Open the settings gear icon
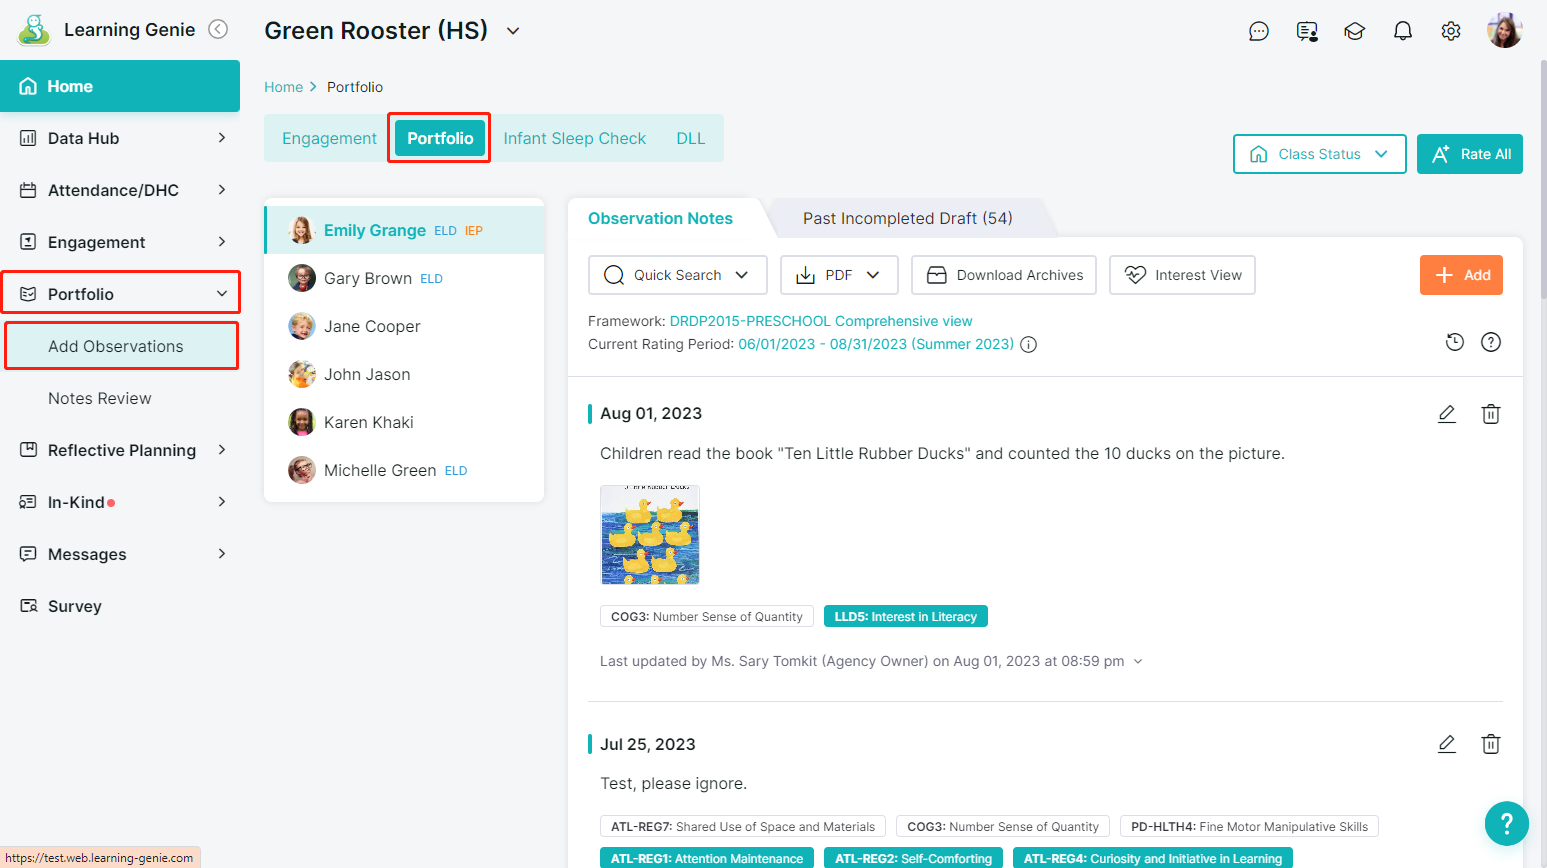The width and height of the screenshot is (1547, 868). click(x=1450, y=31)
